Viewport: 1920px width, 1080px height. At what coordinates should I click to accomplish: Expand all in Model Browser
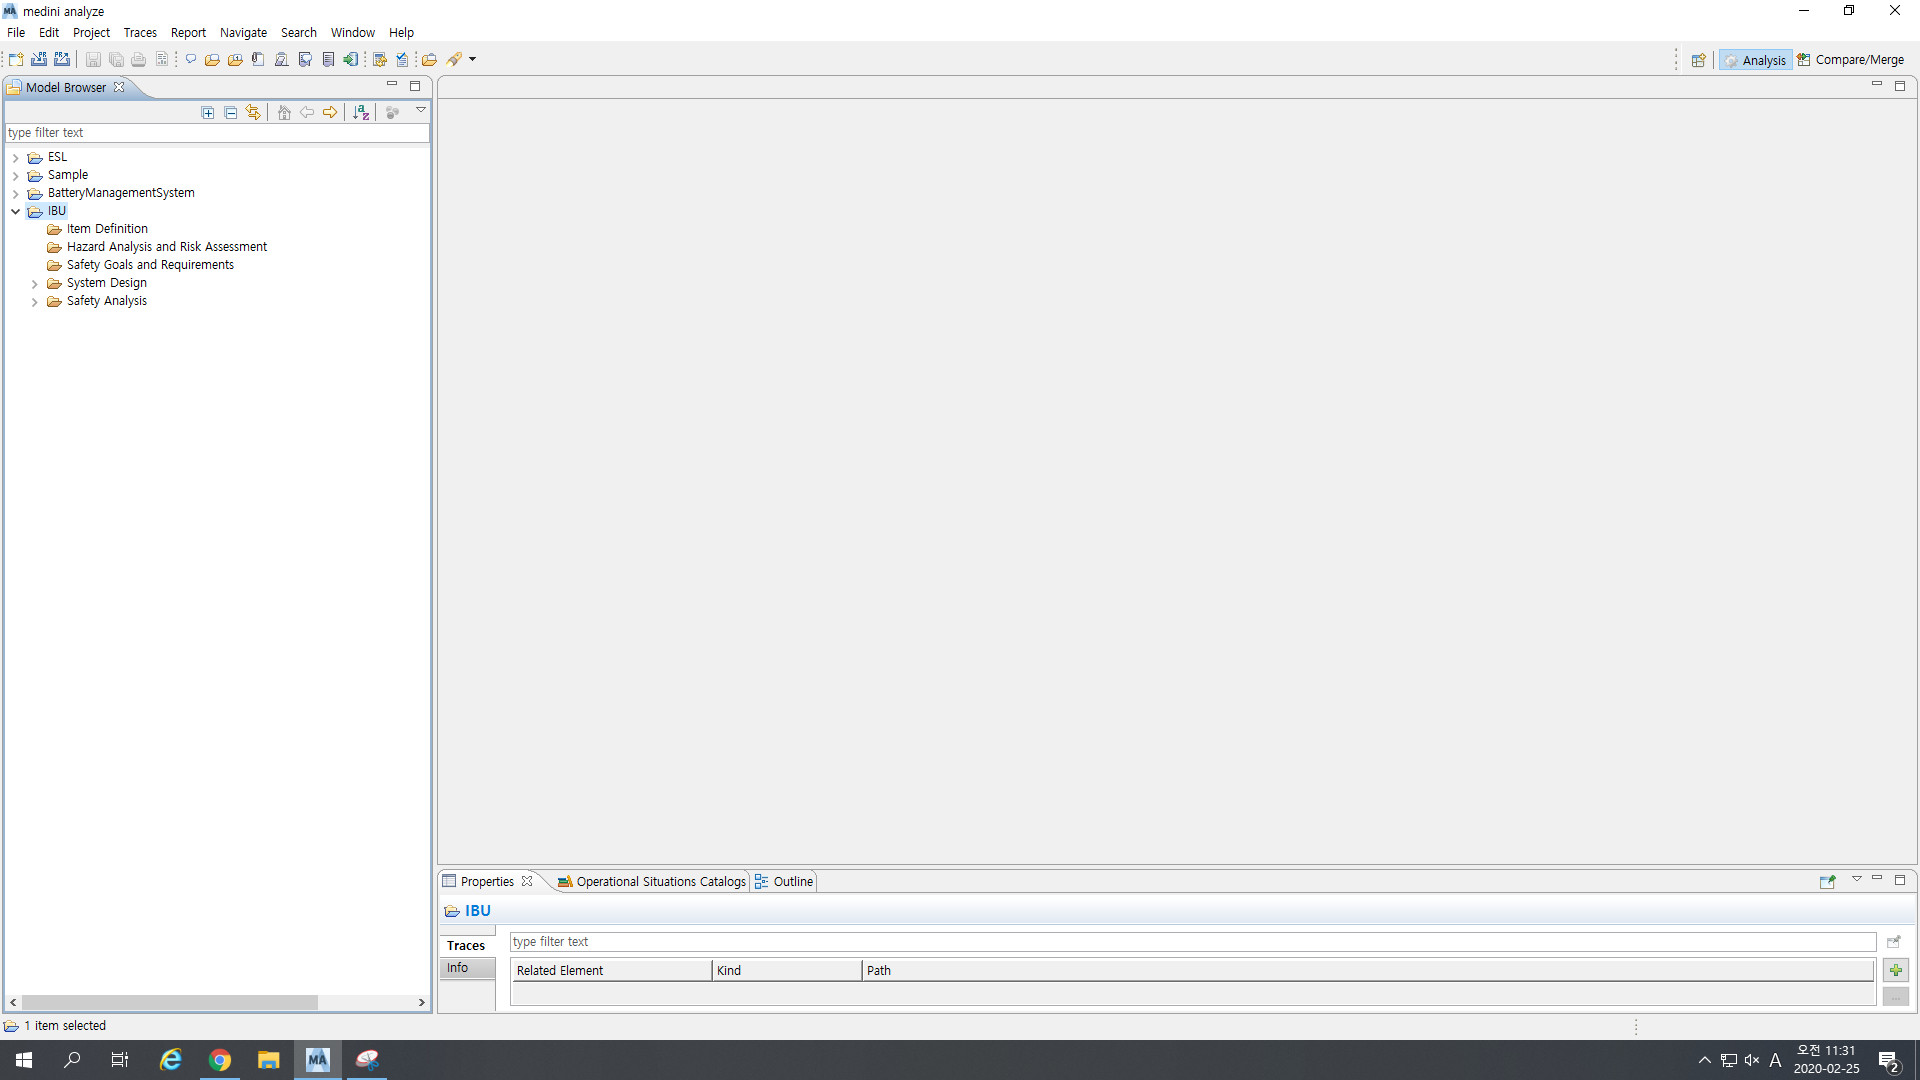[208, 112]
